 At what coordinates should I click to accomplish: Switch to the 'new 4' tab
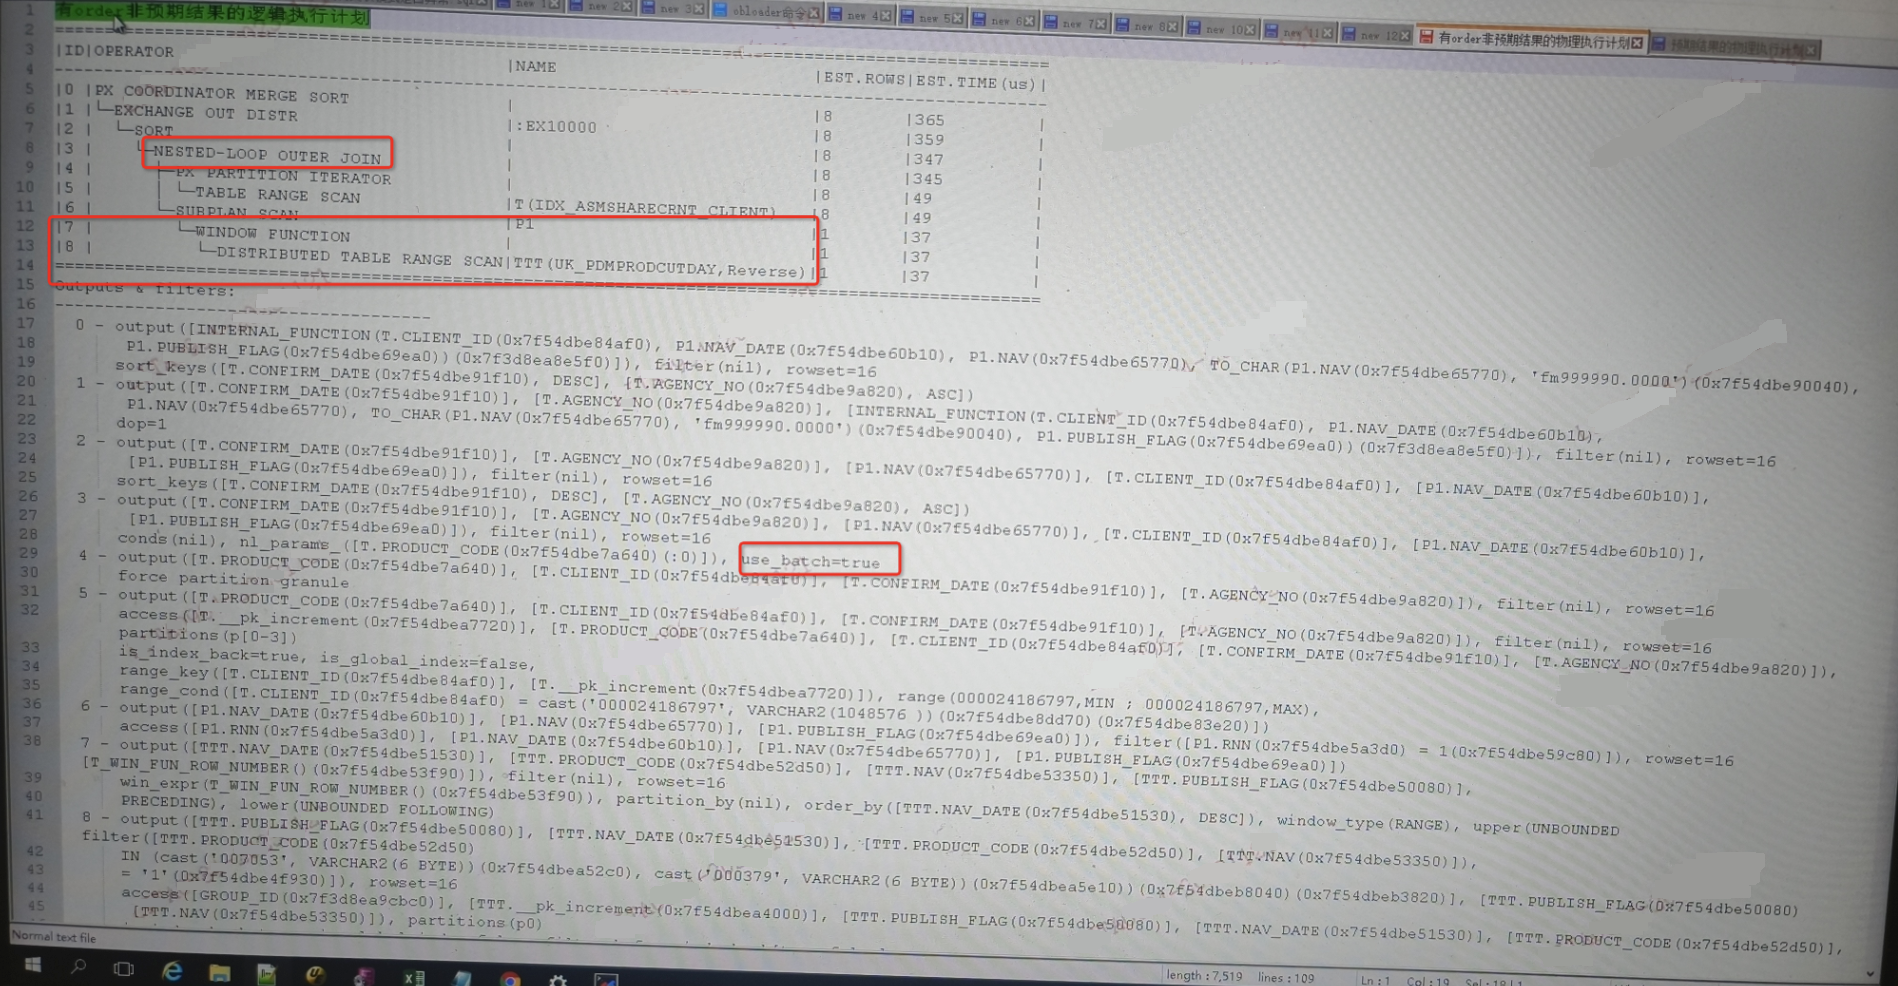pyautogui.click(x=860, y=15)
